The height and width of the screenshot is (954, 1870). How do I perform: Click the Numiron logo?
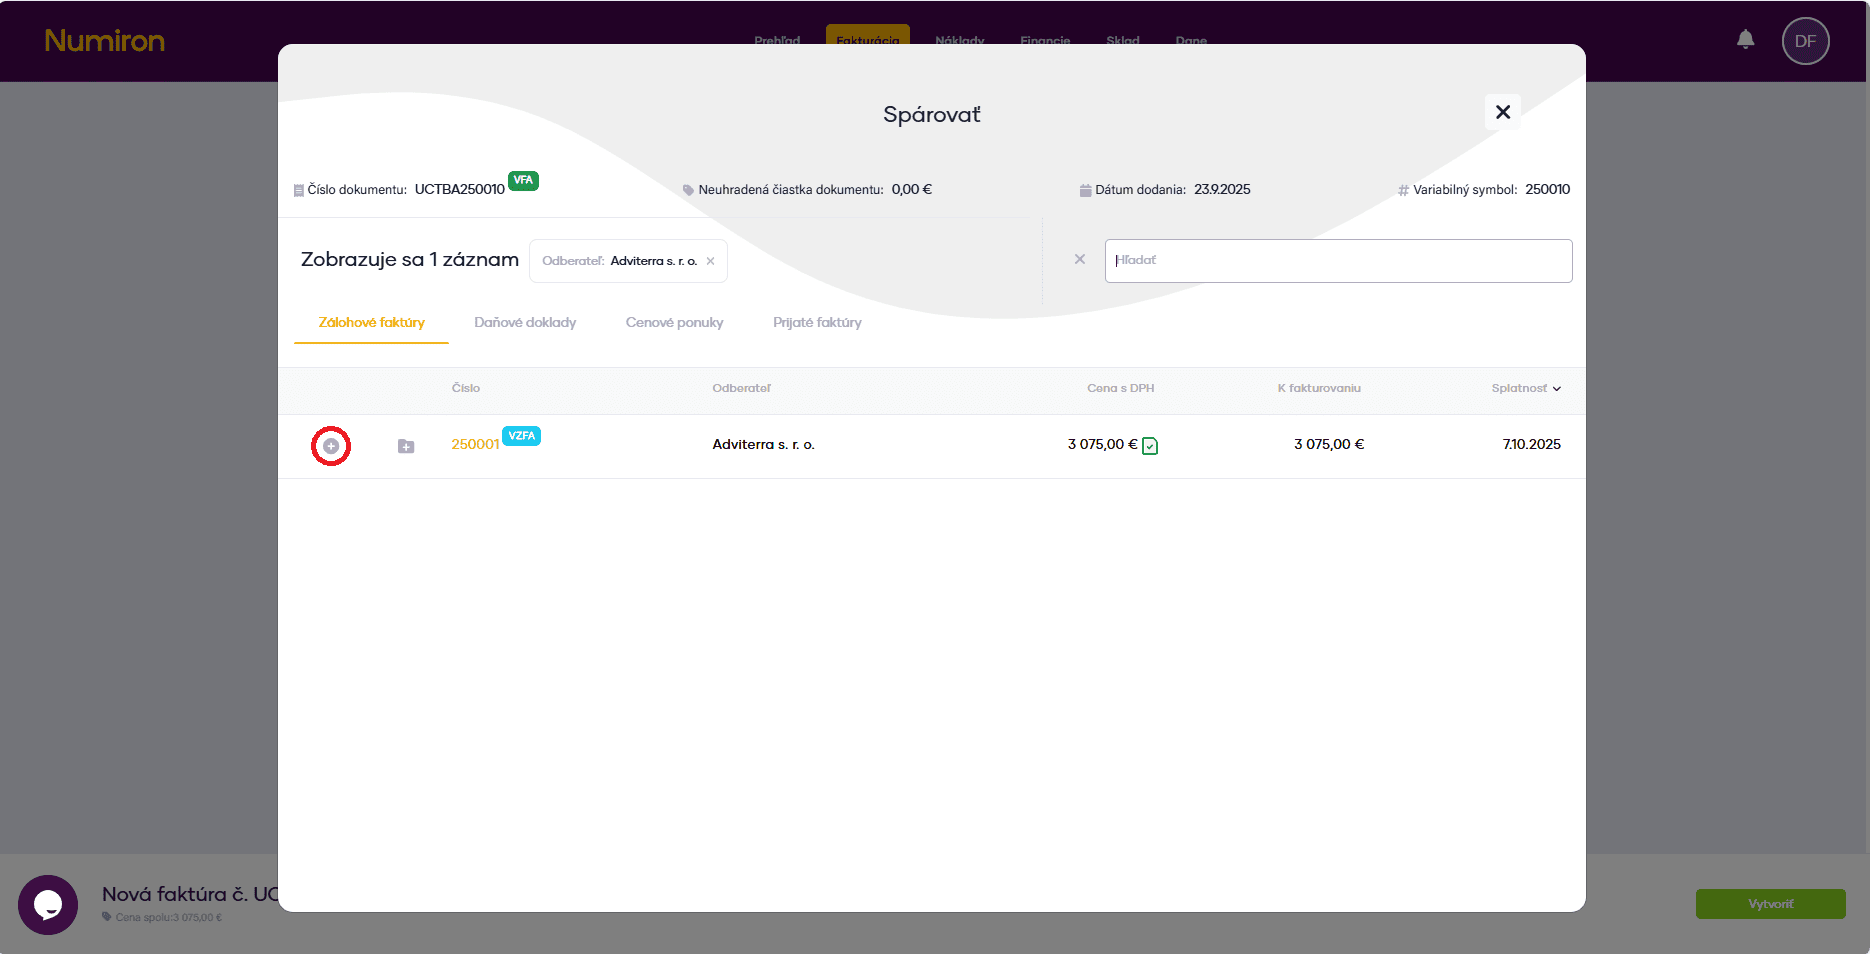coord(105,41)
